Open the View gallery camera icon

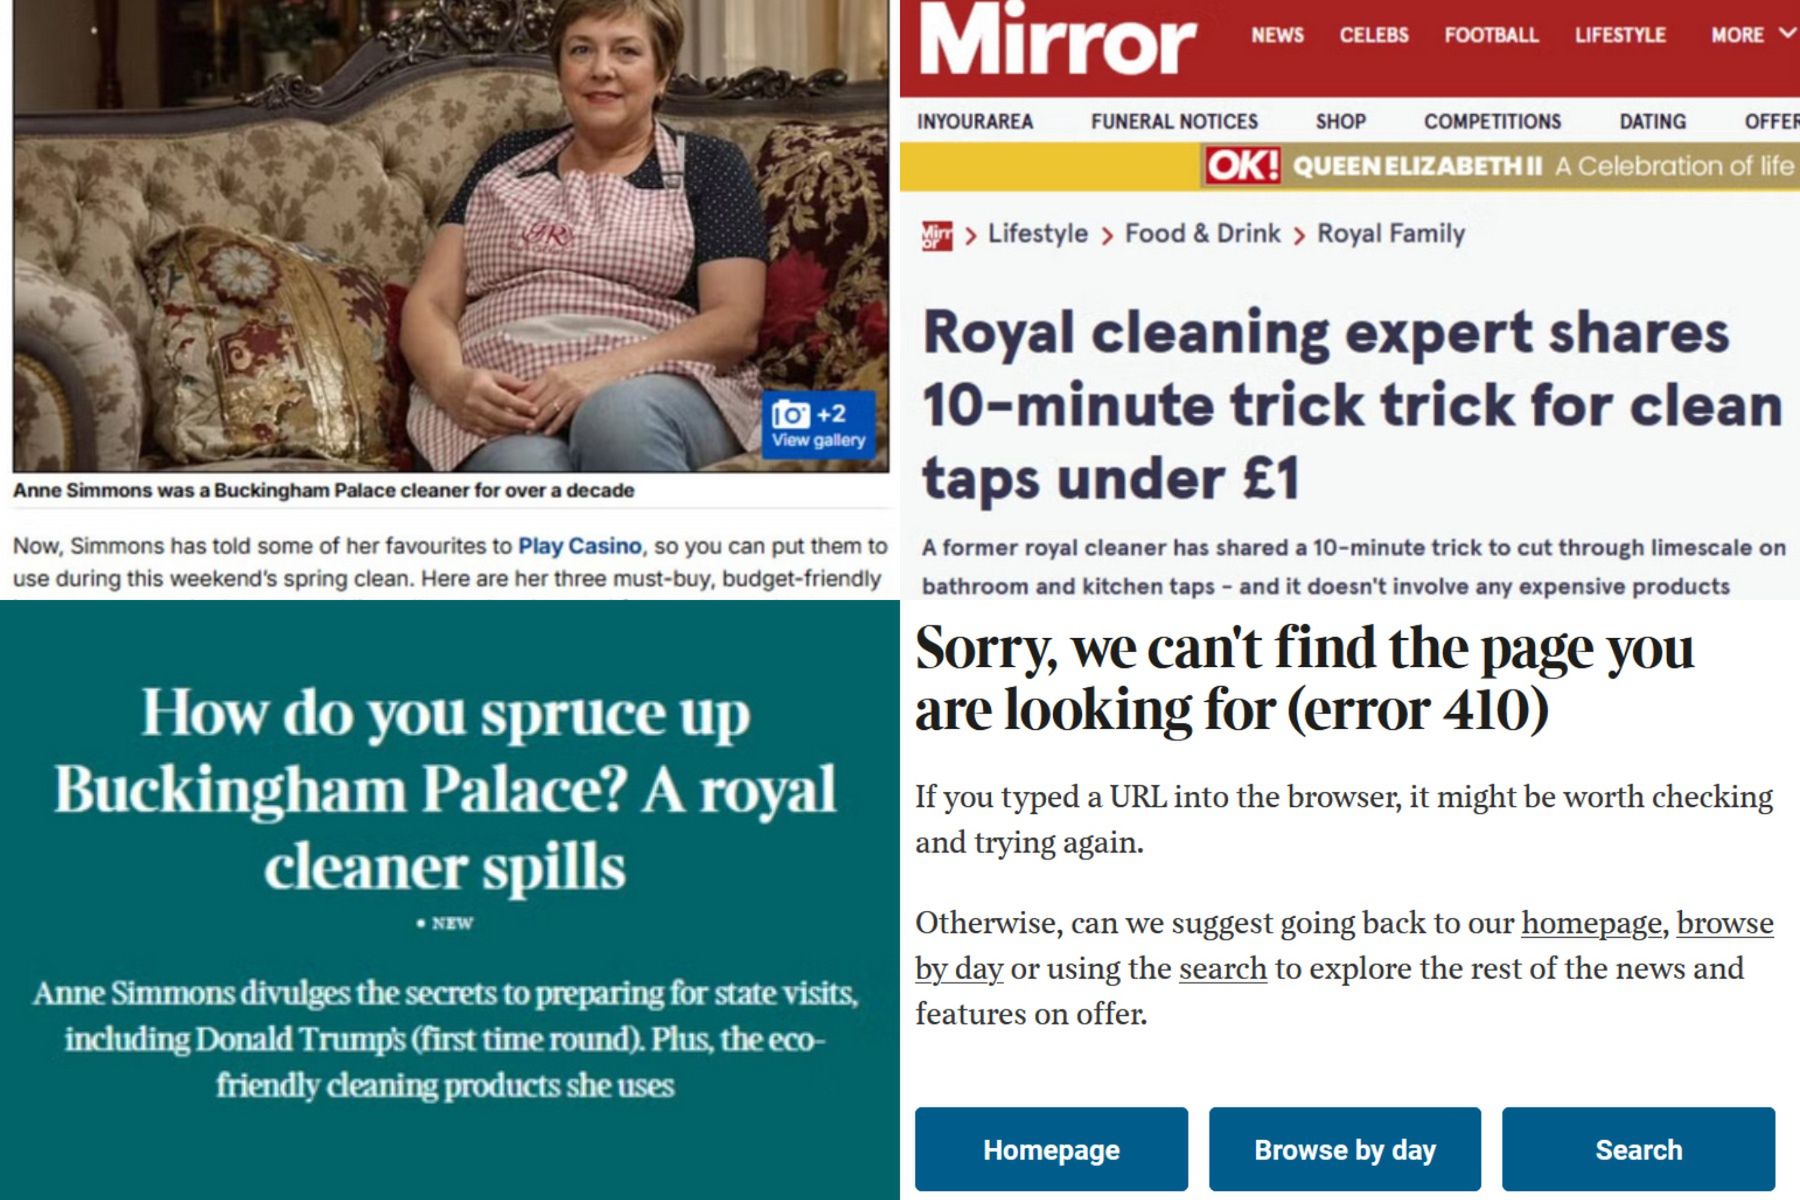pos(818,425)
